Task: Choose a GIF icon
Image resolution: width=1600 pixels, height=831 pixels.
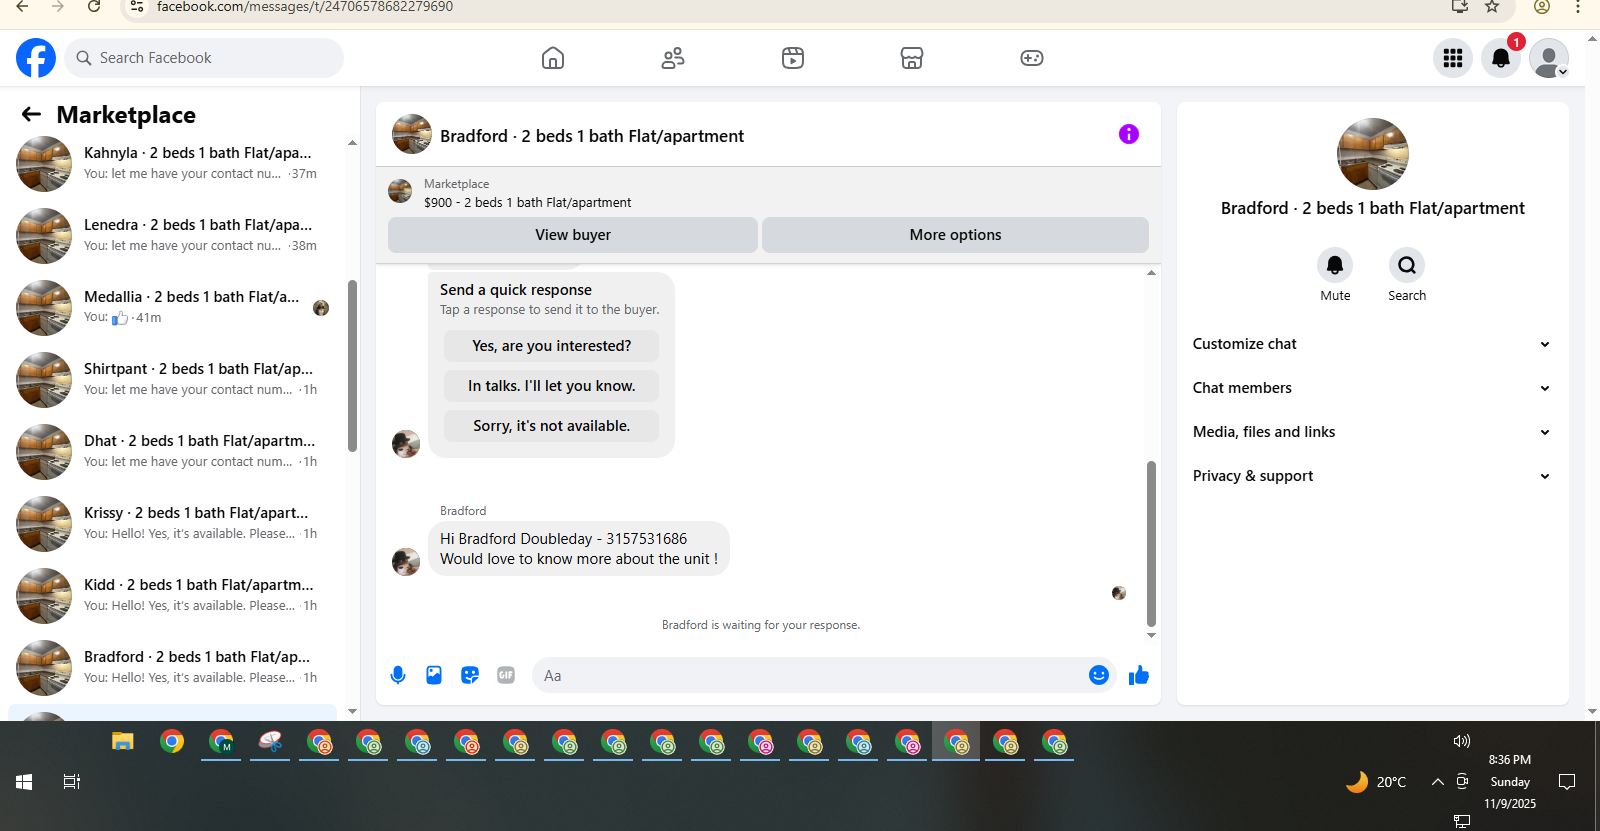Action: [506, 675]
